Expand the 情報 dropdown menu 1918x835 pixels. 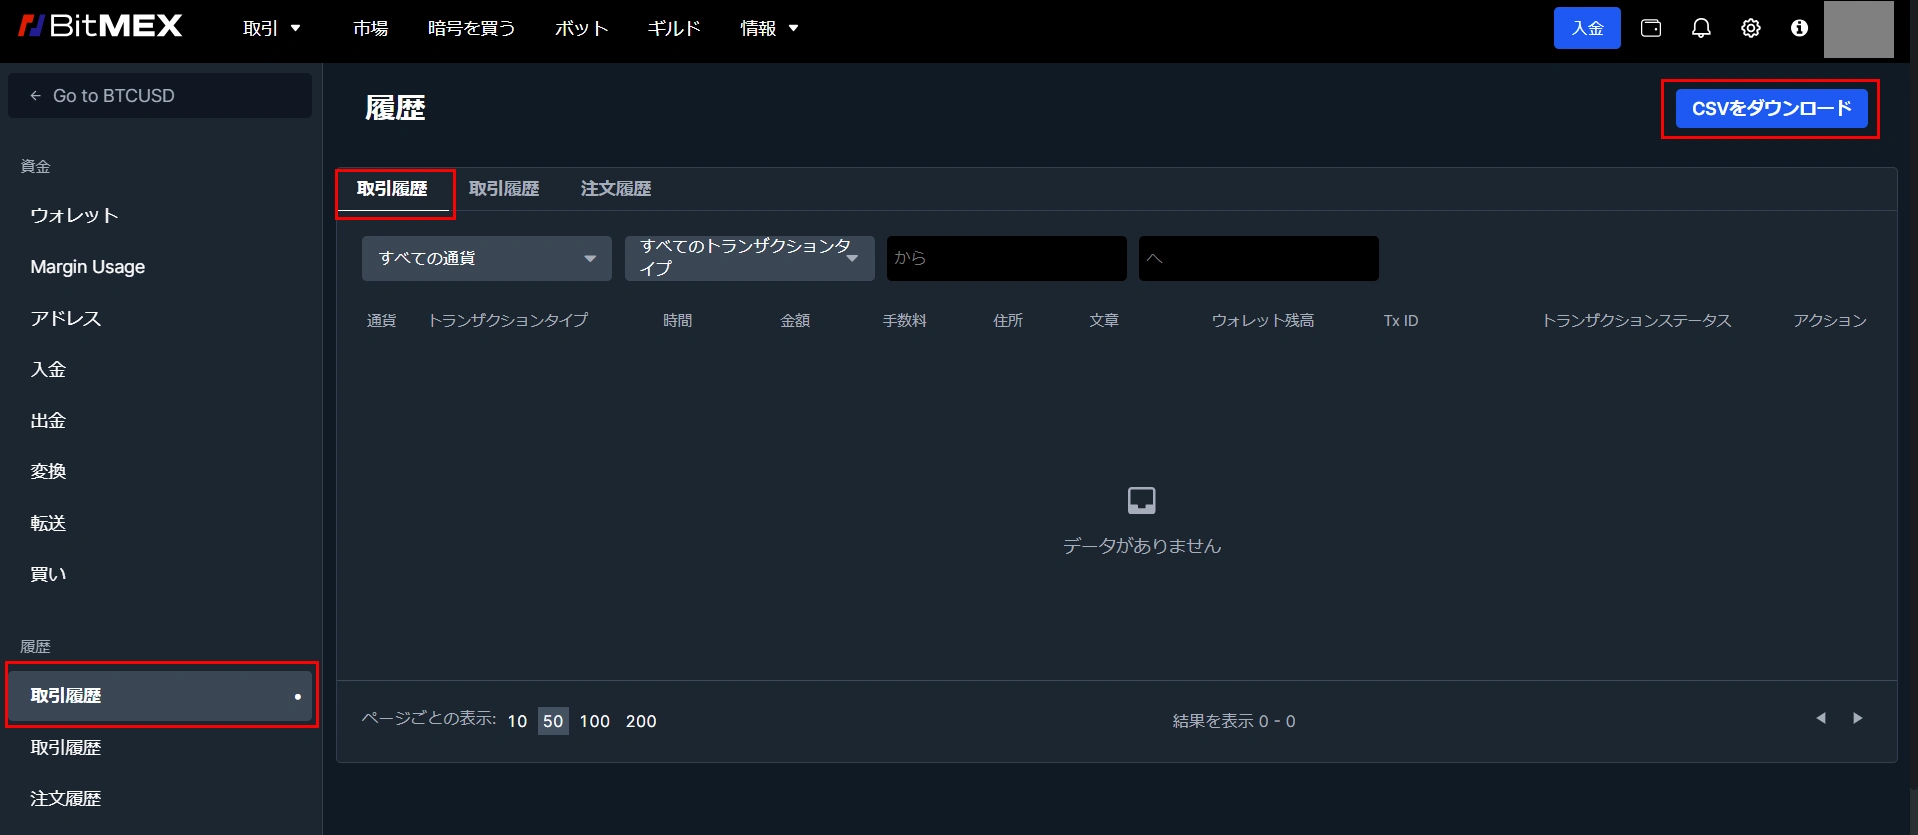click(769, 28)
